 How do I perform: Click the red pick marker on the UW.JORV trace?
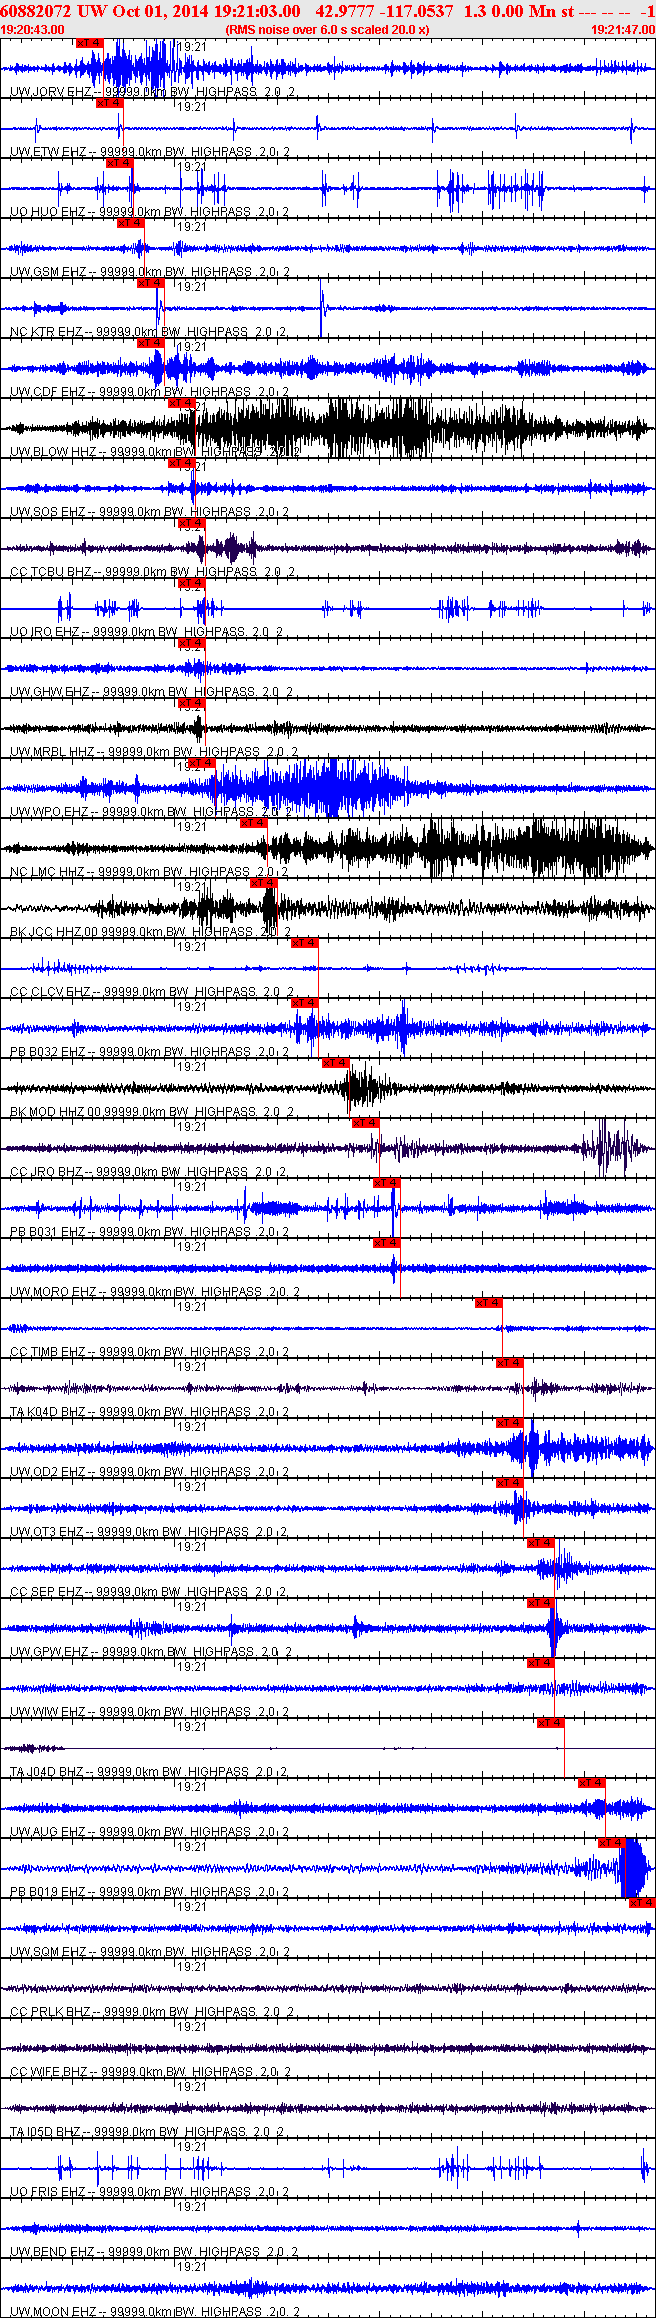pos(89,43)
